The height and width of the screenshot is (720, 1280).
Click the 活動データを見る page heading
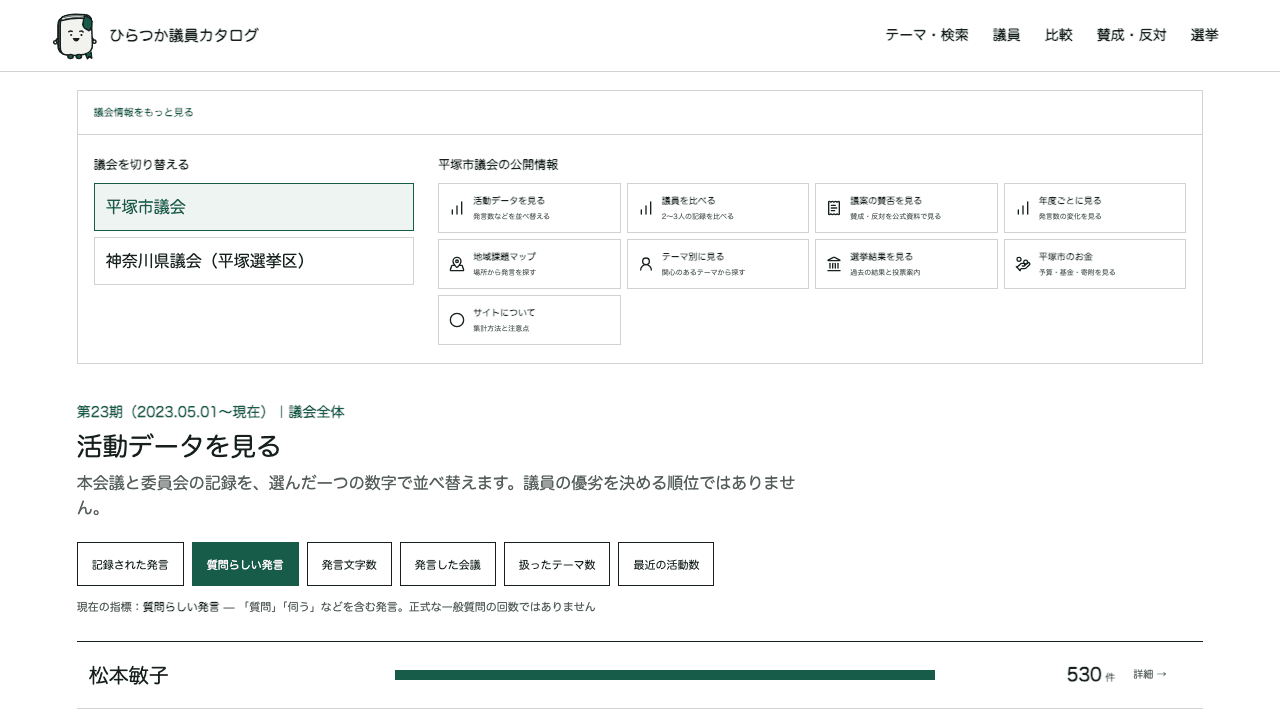tap(179, 446)
